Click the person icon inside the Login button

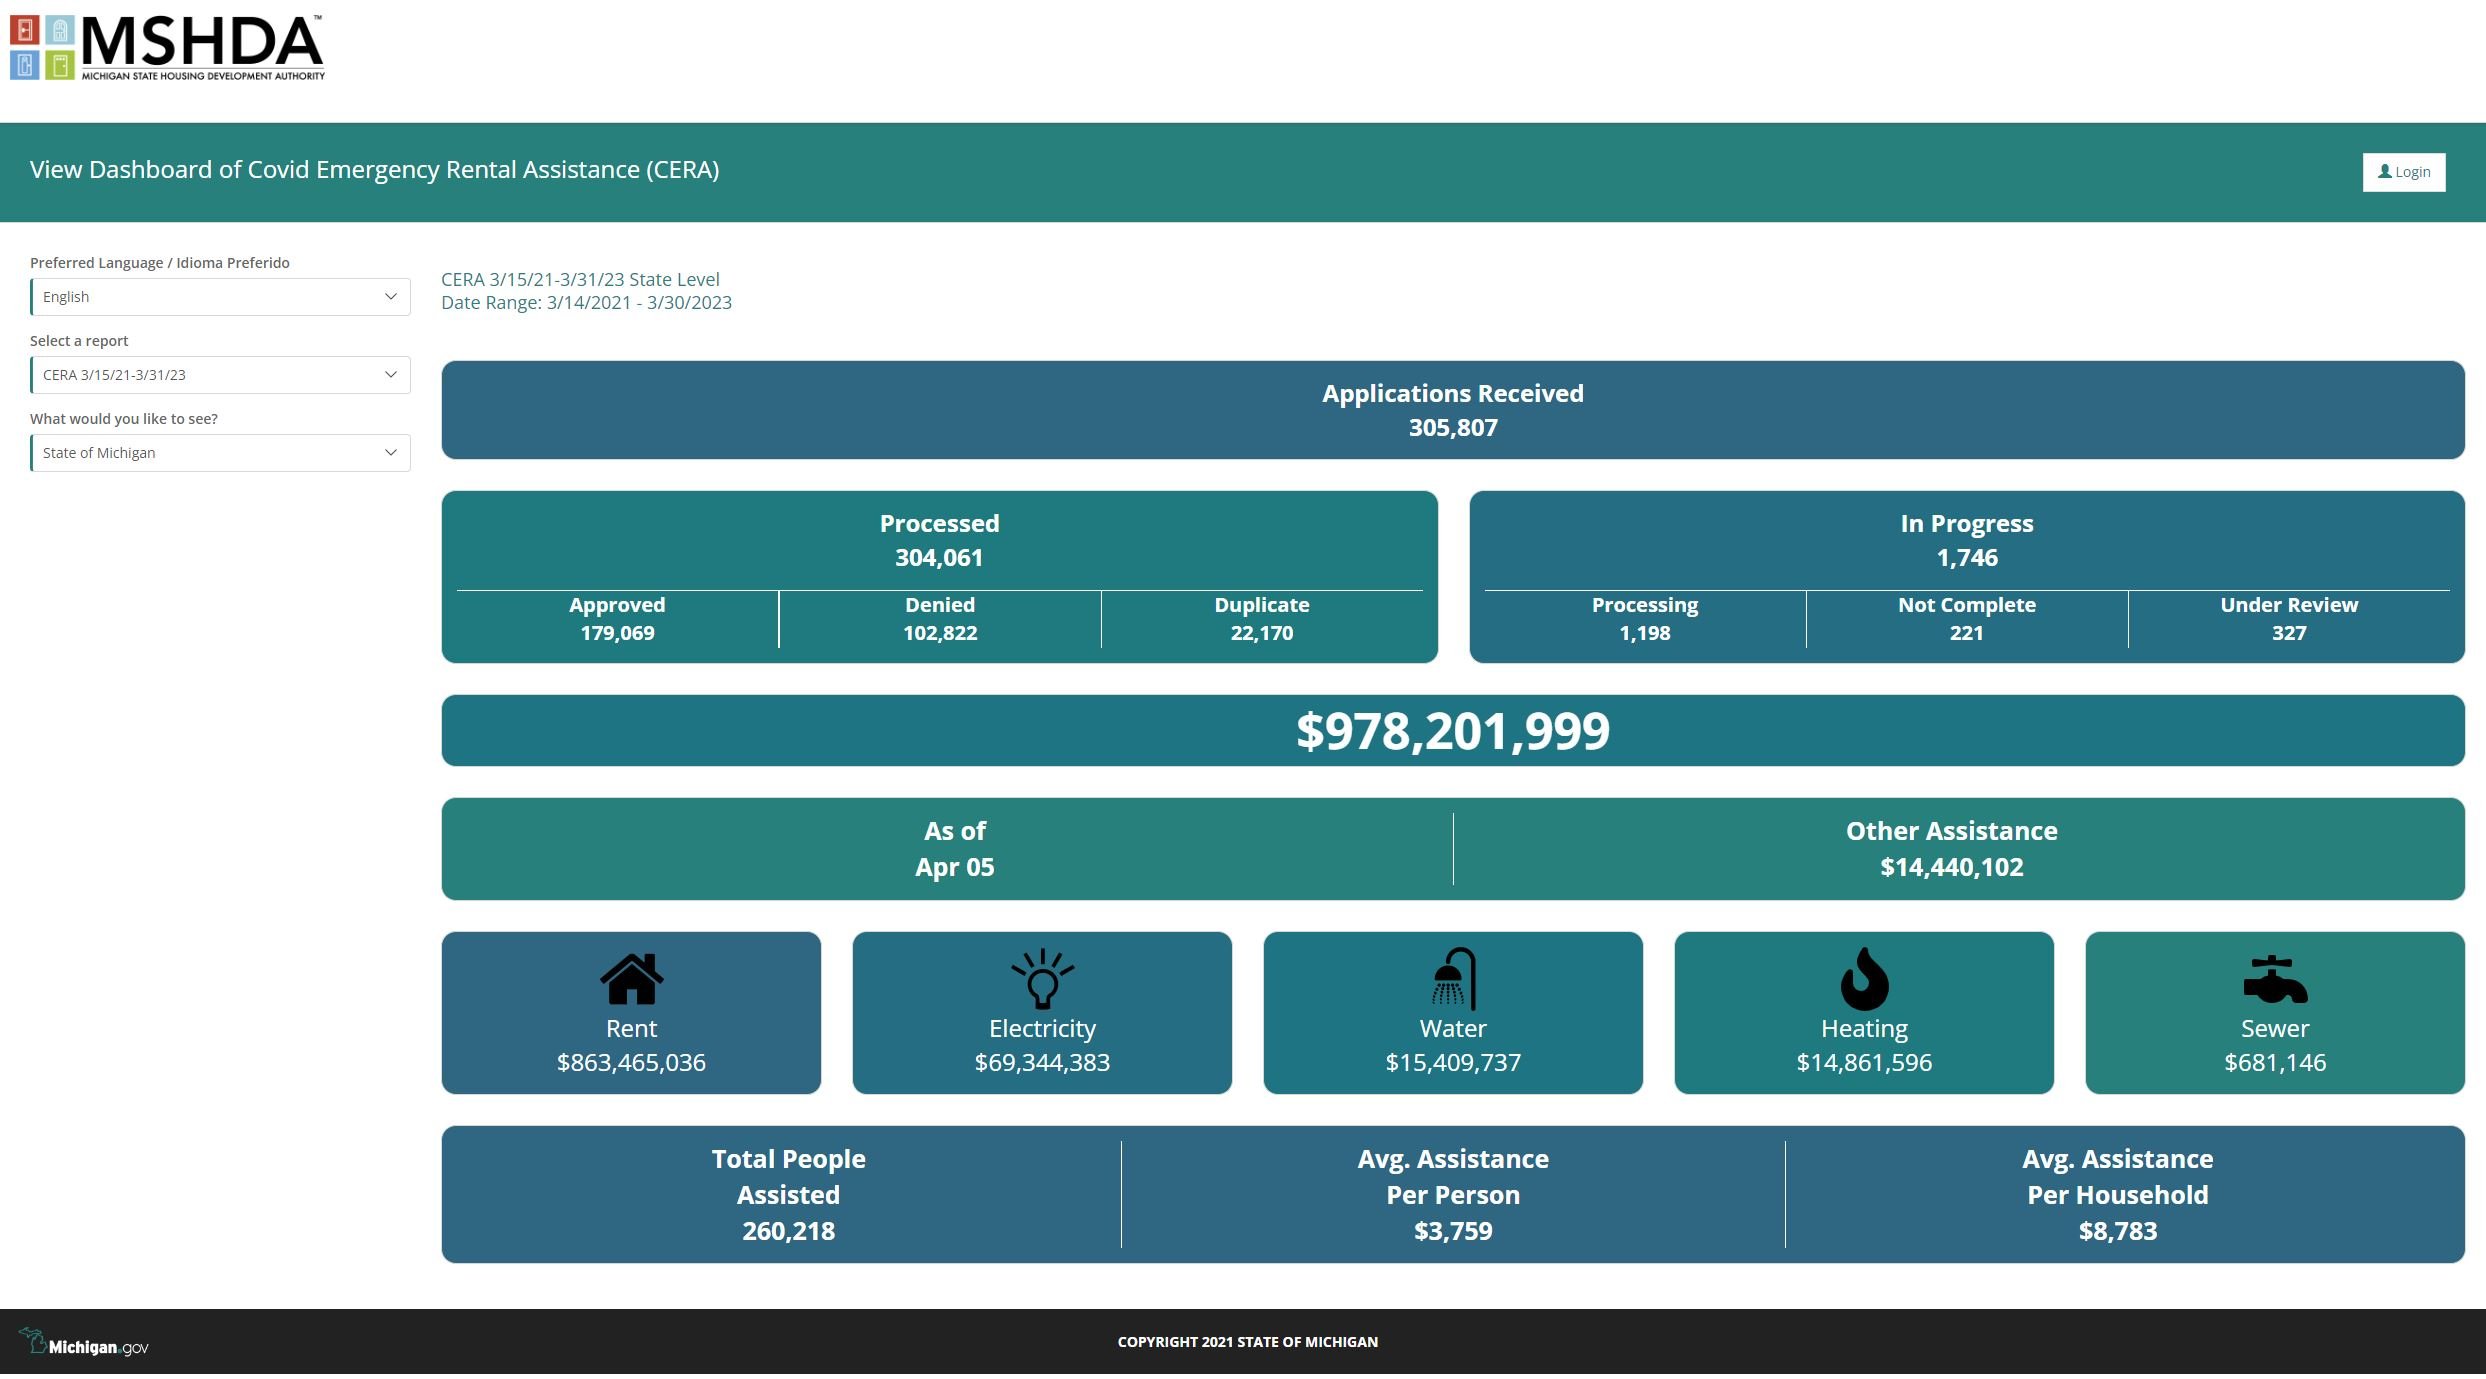(2384, 171)
